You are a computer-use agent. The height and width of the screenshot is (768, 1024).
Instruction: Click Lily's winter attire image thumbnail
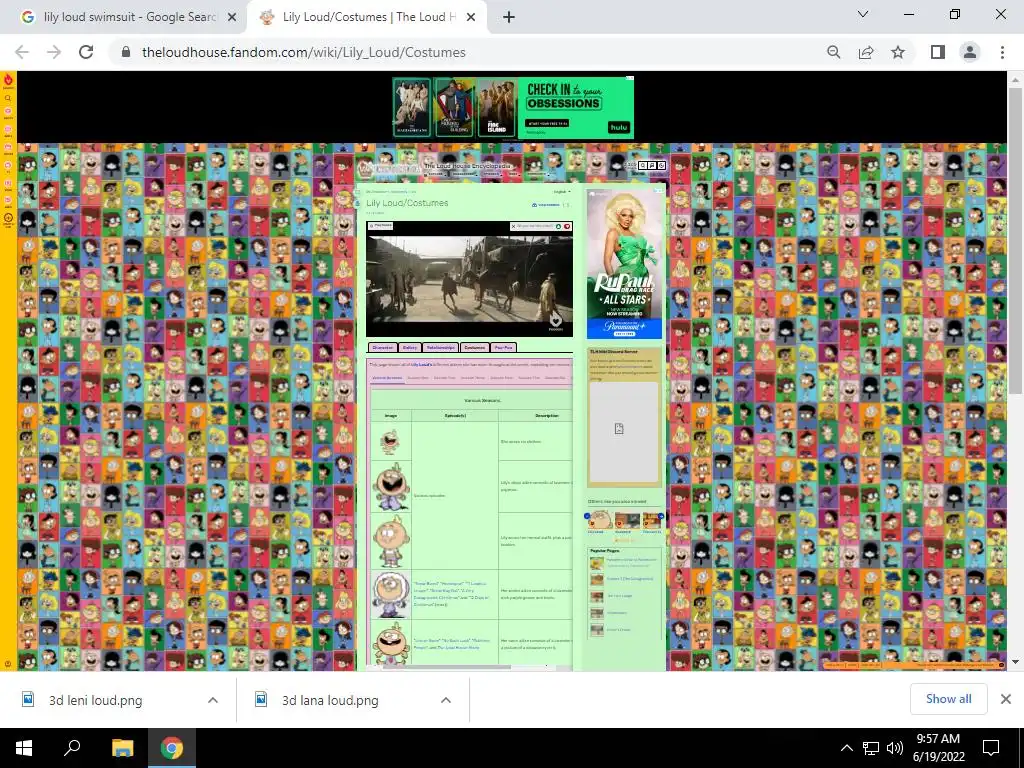click(391, 595)
